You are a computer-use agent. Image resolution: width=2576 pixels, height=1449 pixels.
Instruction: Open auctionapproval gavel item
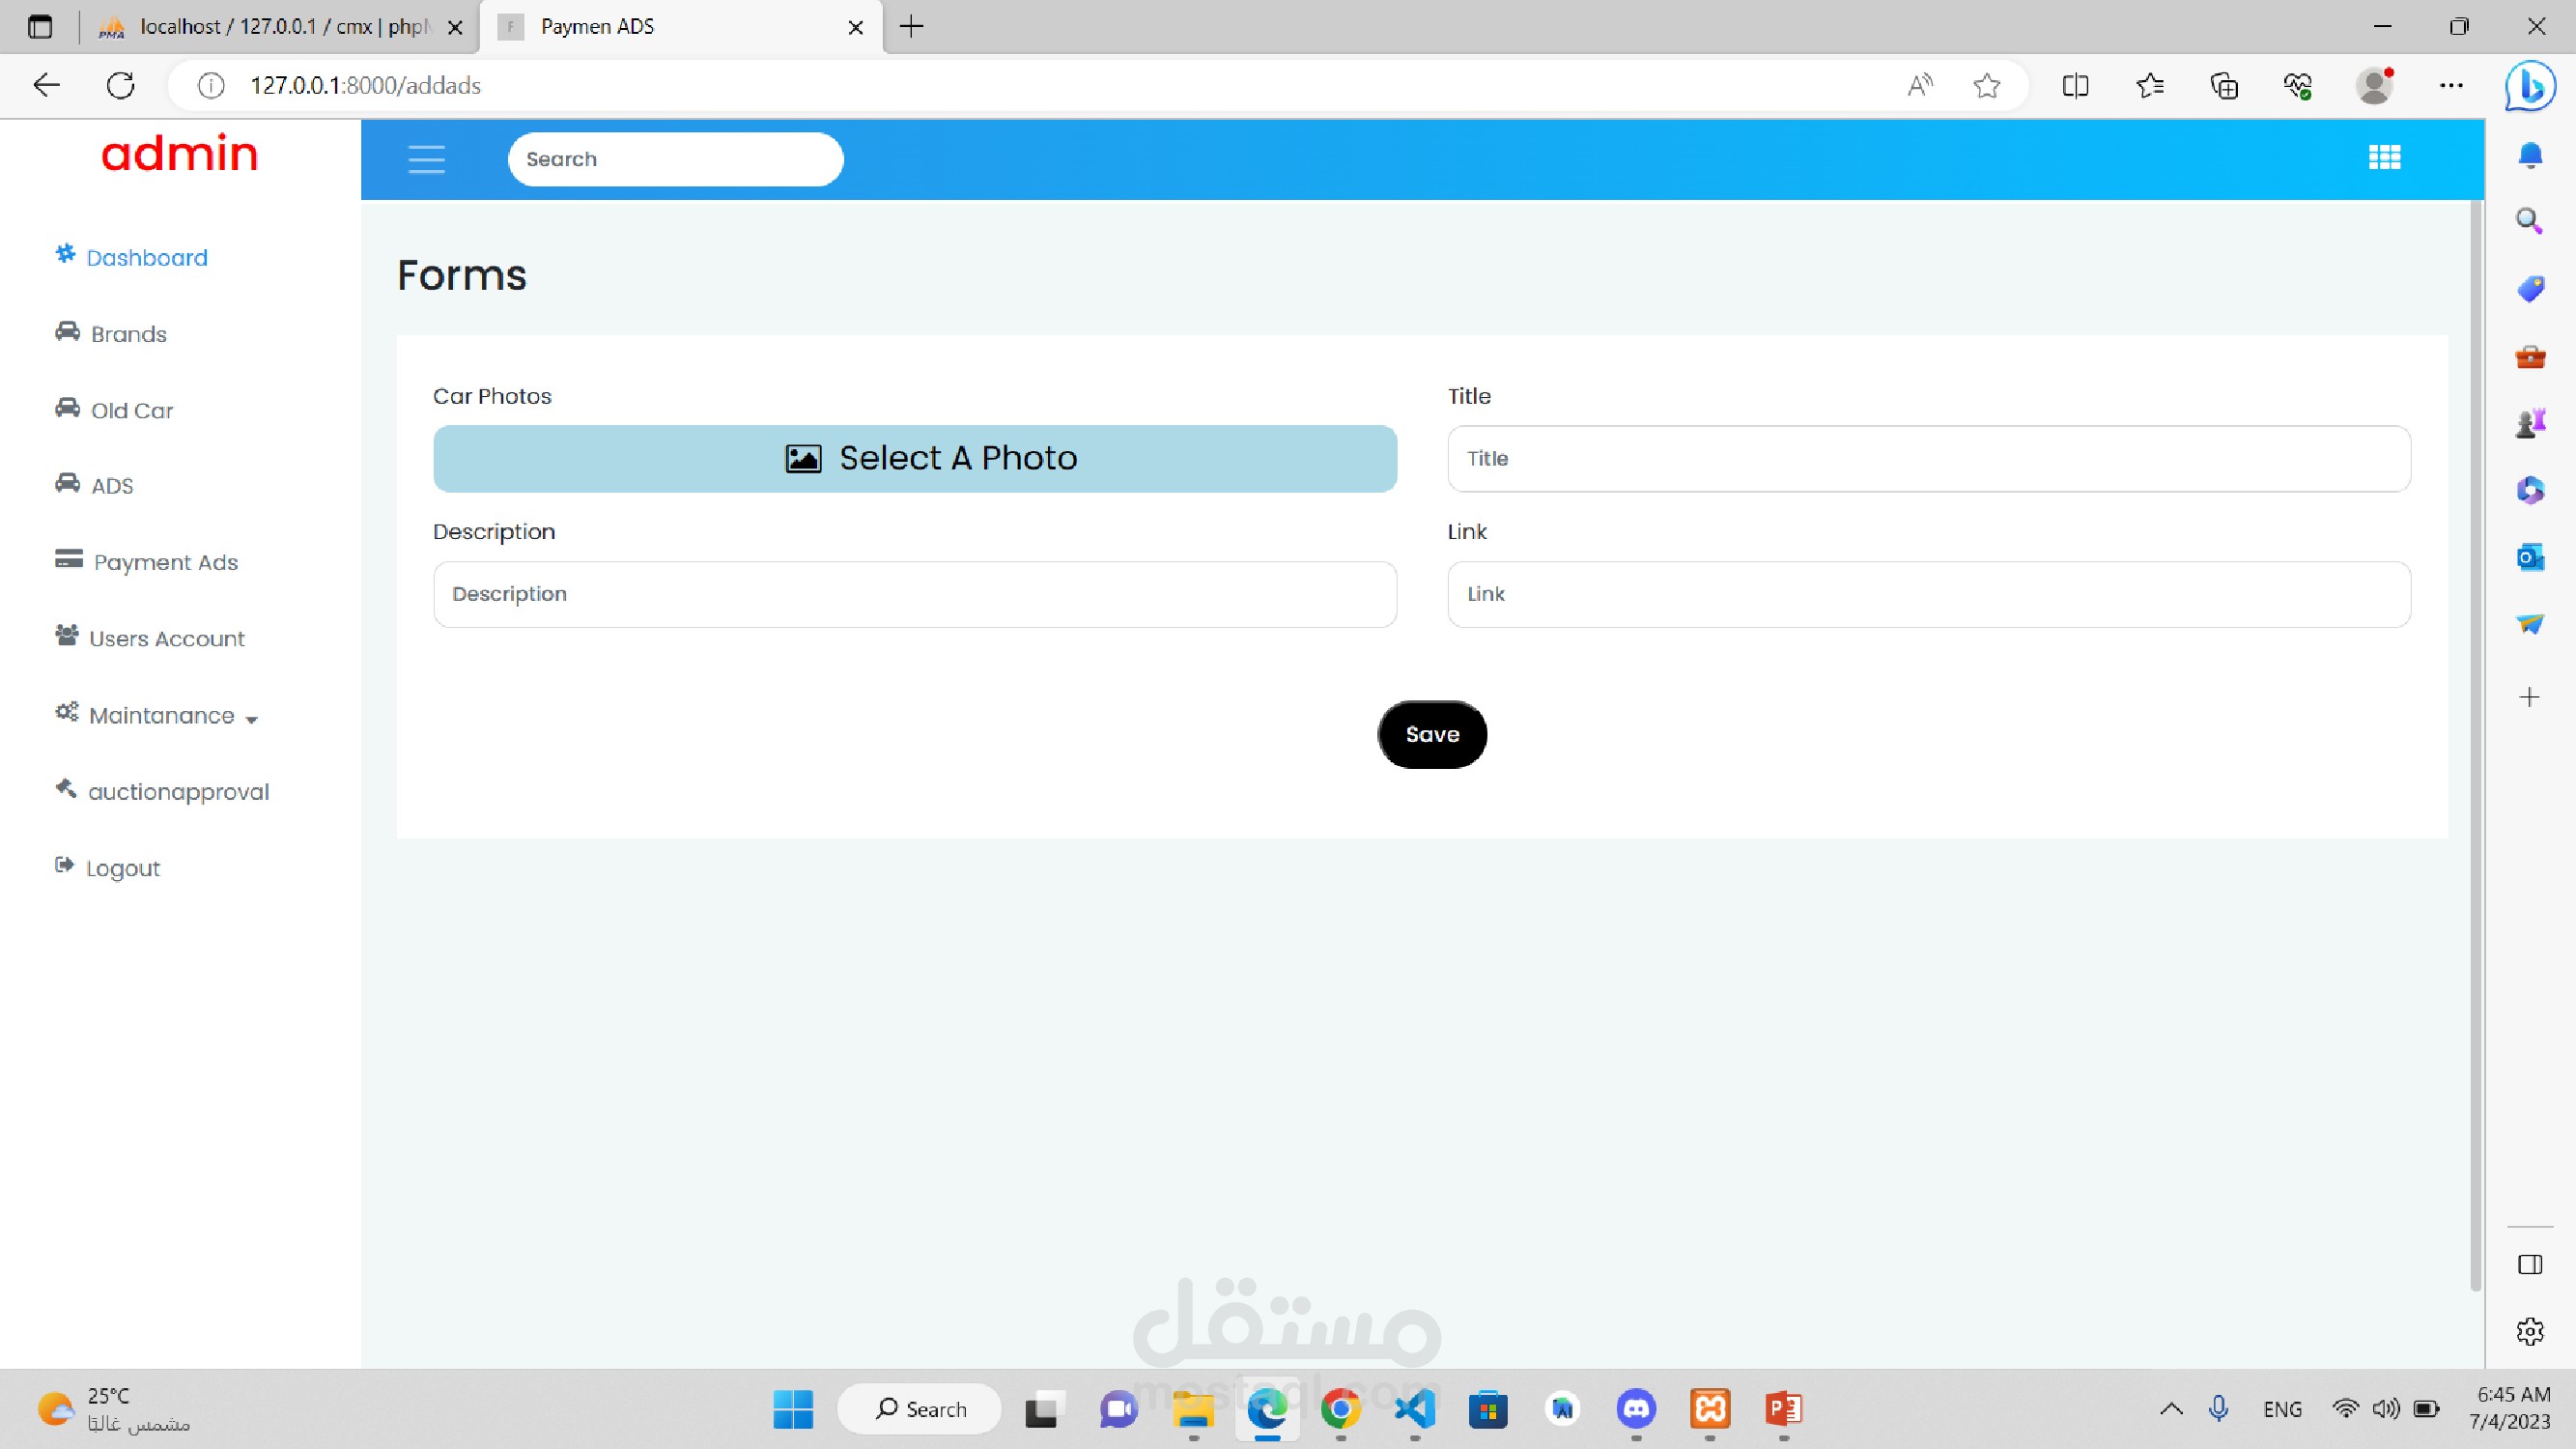click(x=178, y=791)
